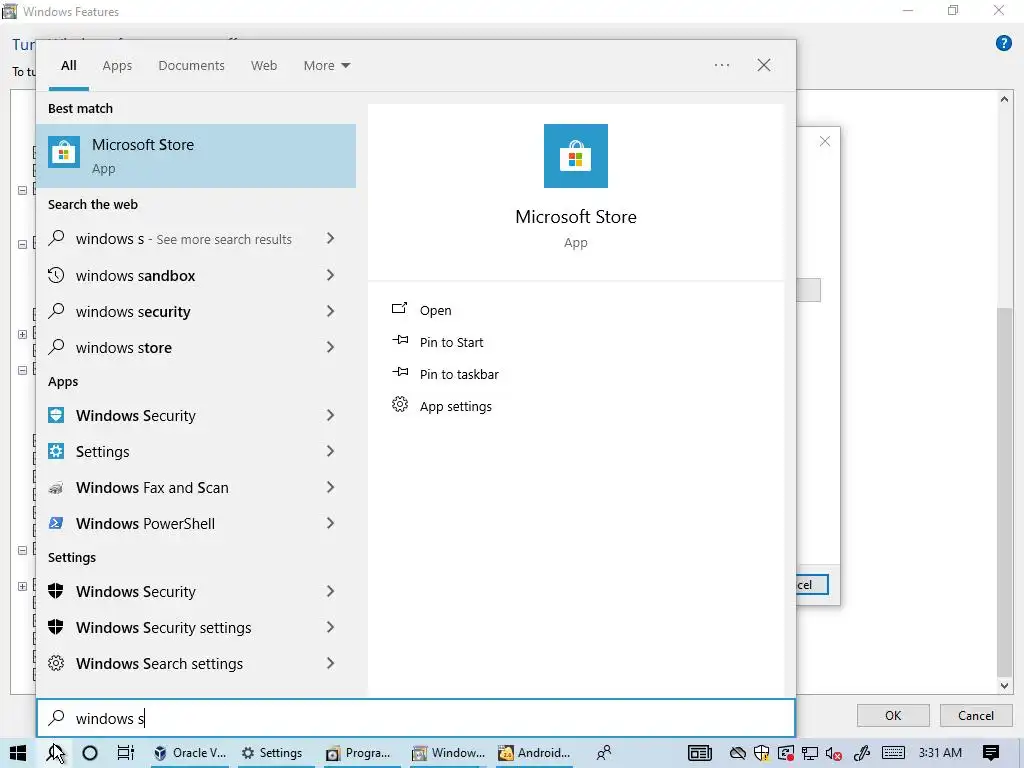Close the search panel with X
This screenshot has height=768, width=1024.
click(x=763, y=65)
